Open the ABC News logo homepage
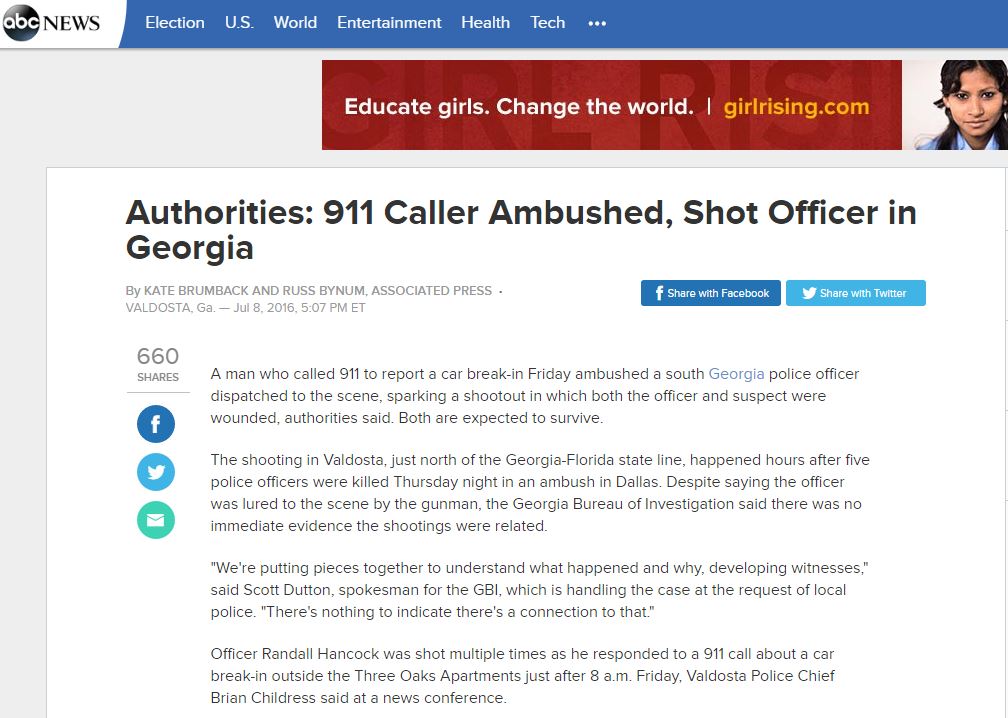1008x718 pixels. (x=51, y=22)
